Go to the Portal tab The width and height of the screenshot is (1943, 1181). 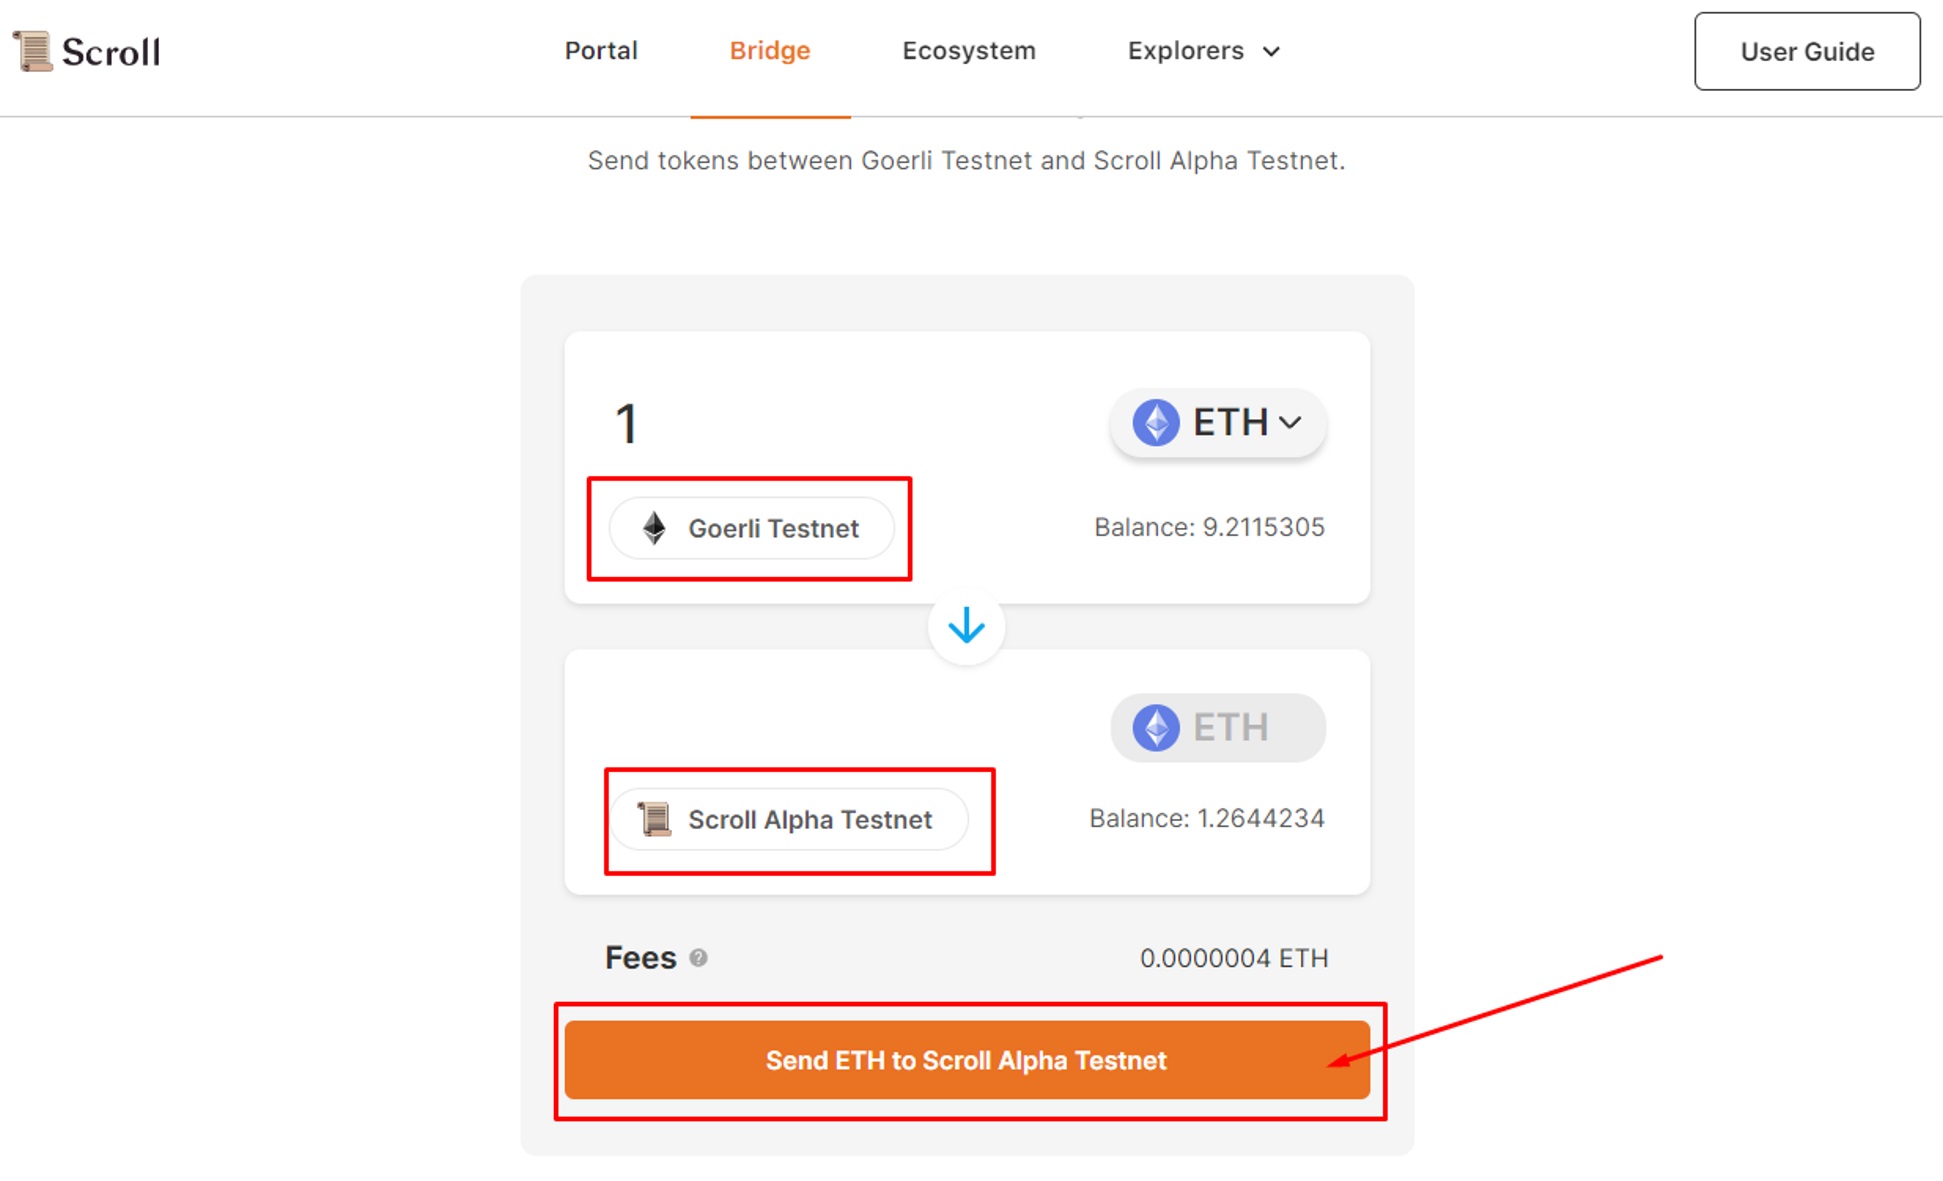[x=601, y=51]
